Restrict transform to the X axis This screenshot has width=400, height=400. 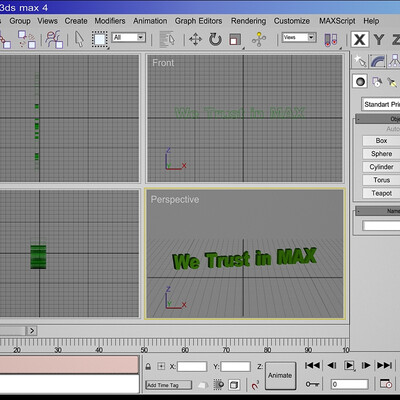(x=359, y=40)
